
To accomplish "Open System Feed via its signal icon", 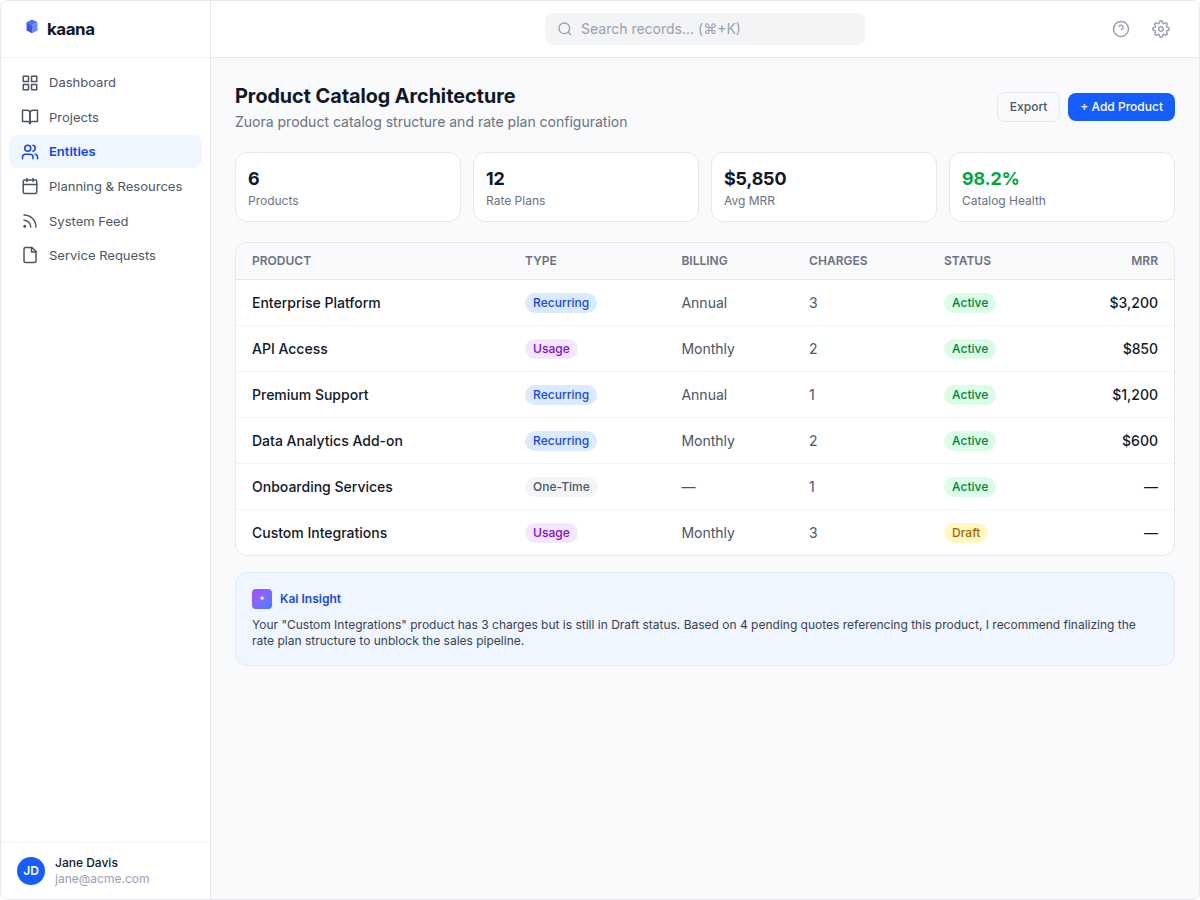I will pos(31,221).
